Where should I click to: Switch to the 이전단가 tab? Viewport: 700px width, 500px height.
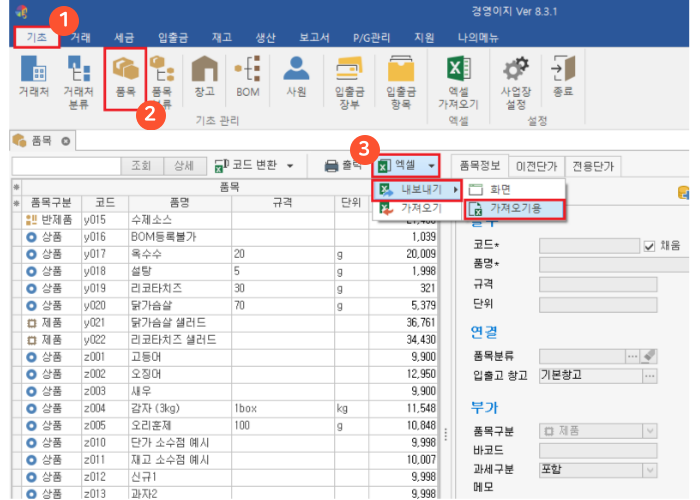(536, 166)
